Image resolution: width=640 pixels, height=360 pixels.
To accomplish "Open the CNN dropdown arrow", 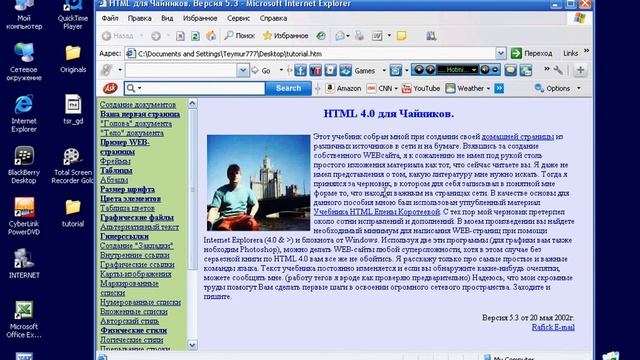I will 396,88.
